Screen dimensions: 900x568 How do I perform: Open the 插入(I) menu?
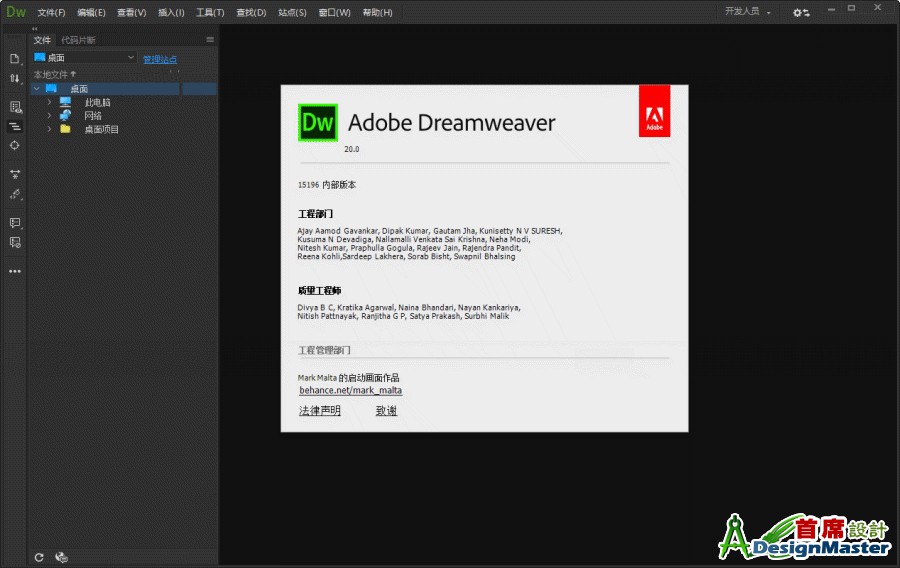[x=171, y=12]
